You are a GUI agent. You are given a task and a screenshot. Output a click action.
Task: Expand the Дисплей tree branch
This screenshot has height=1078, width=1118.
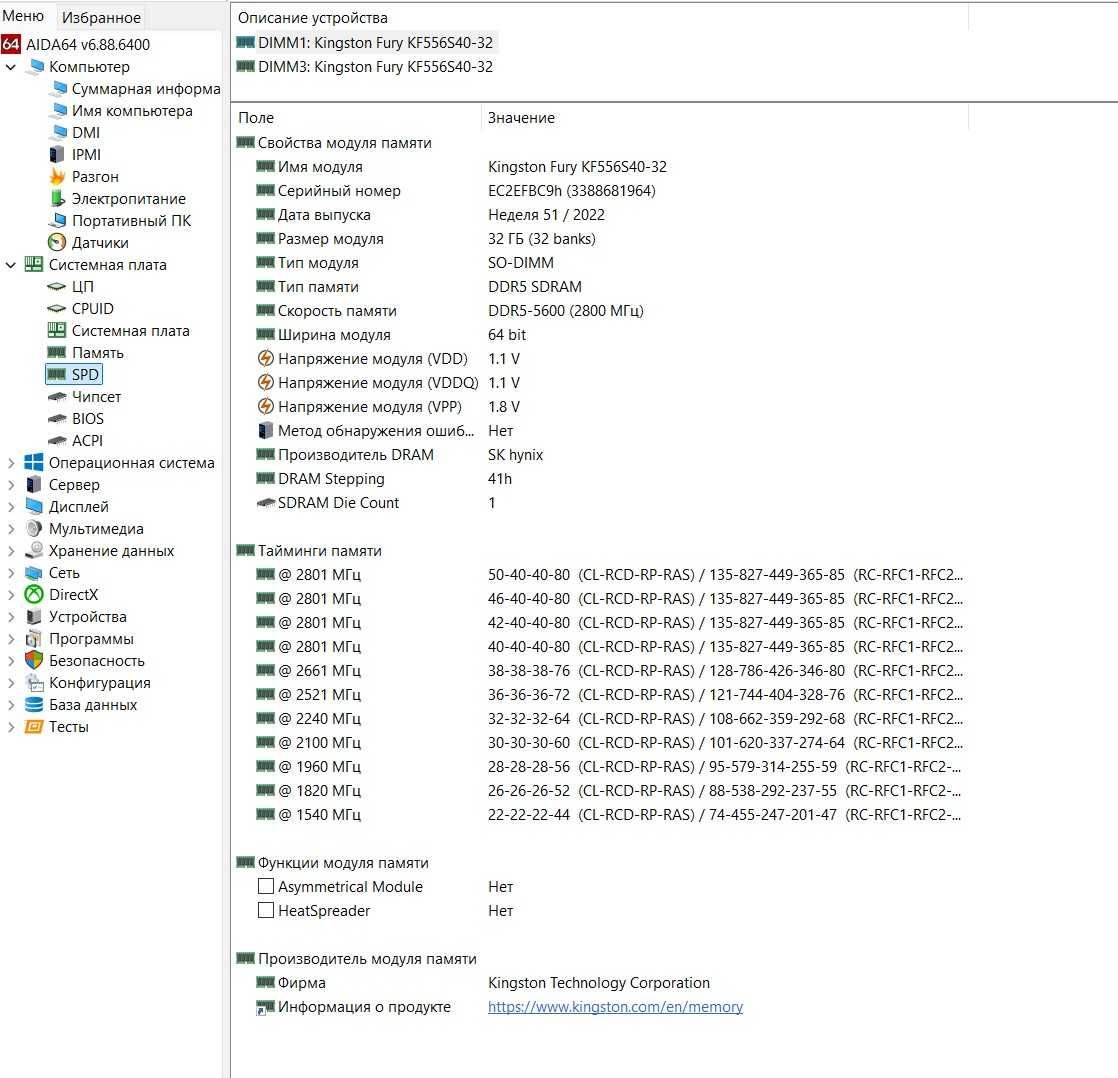click(11, 507)
